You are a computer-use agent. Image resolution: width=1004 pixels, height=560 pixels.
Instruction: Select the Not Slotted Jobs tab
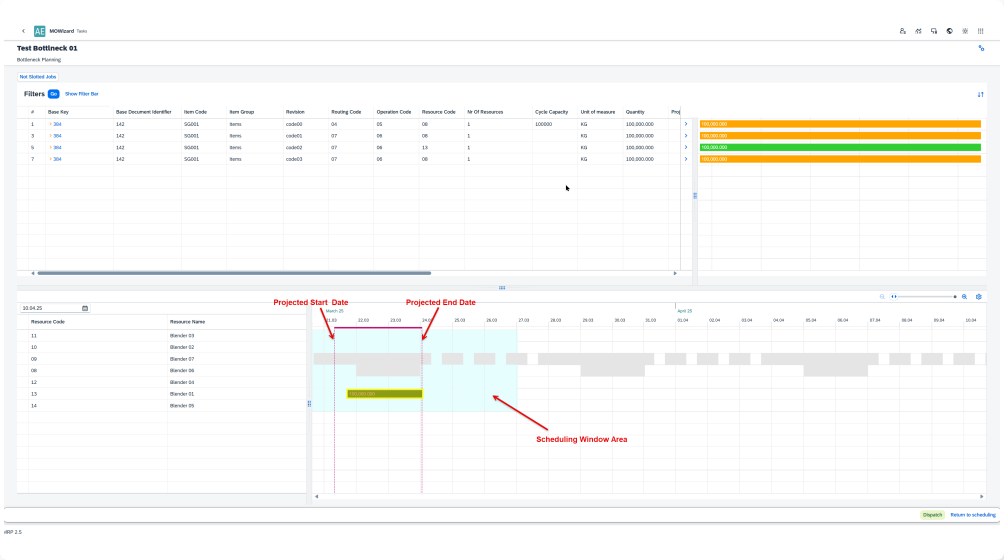point(38,76)
